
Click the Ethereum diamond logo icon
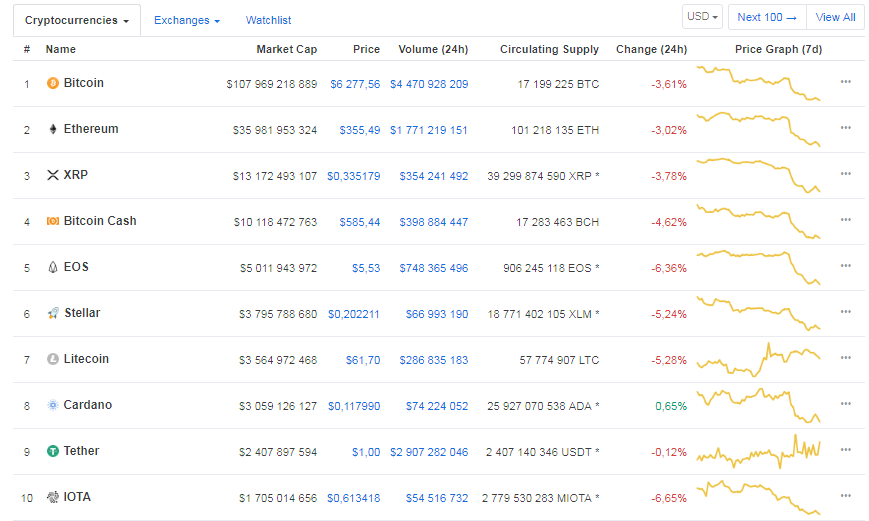[x=53, y=129]
